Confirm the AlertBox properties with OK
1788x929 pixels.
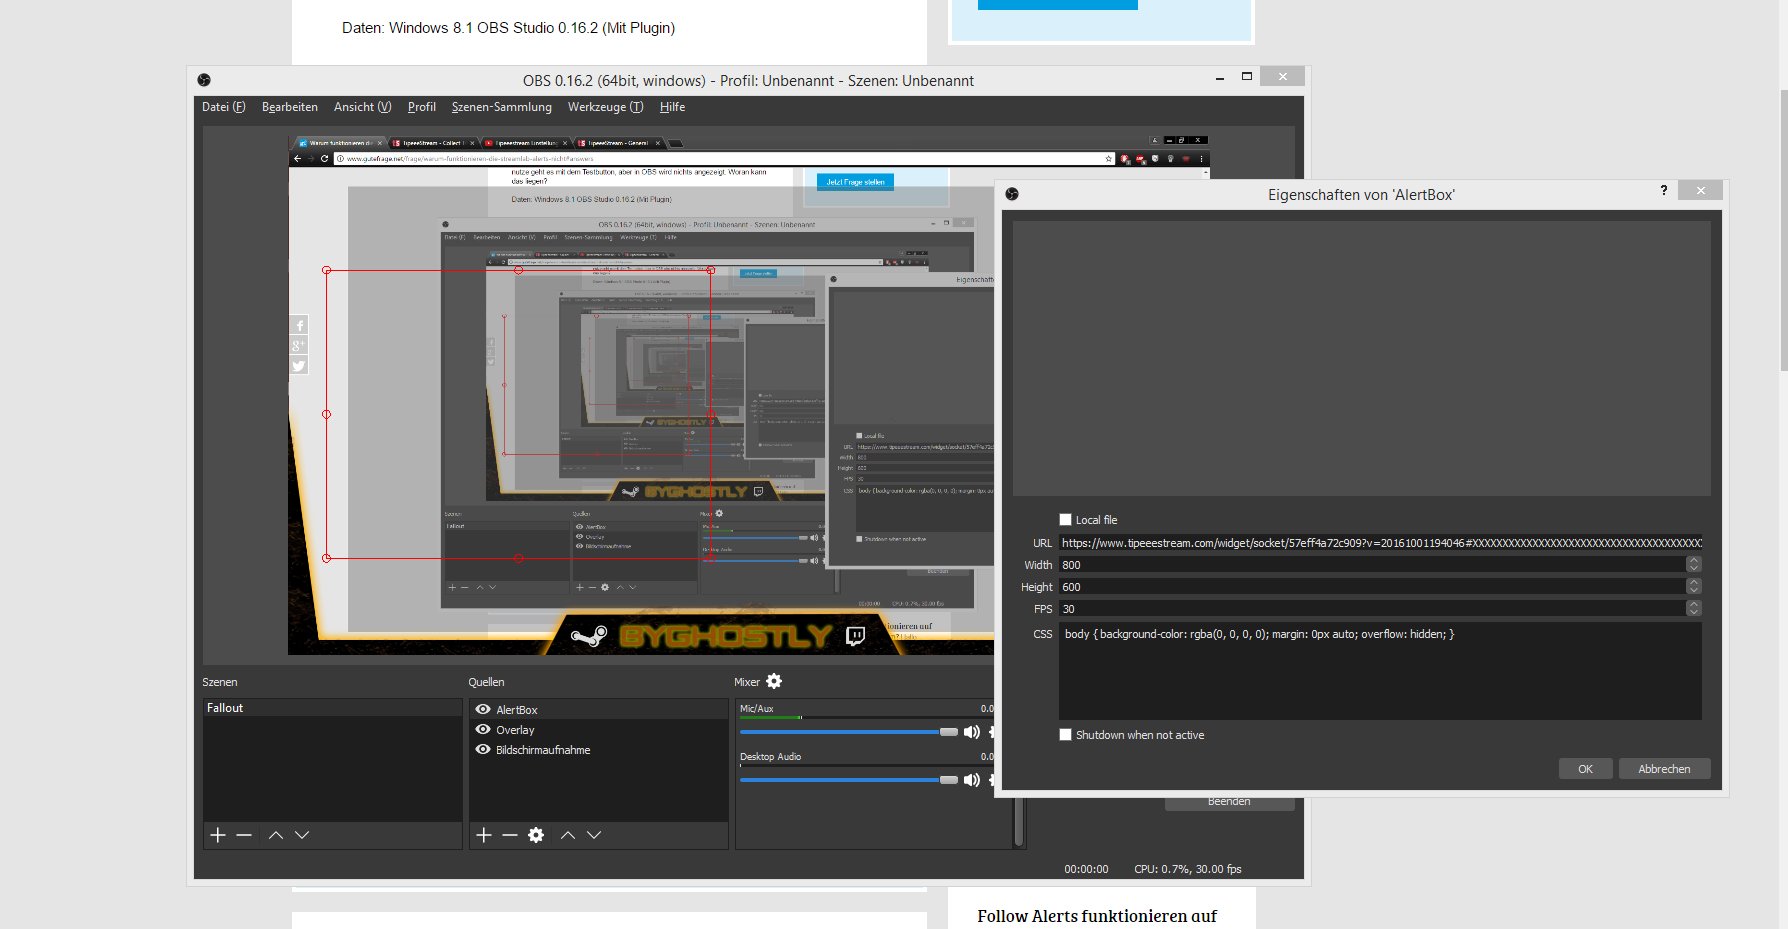[1586, 768]
